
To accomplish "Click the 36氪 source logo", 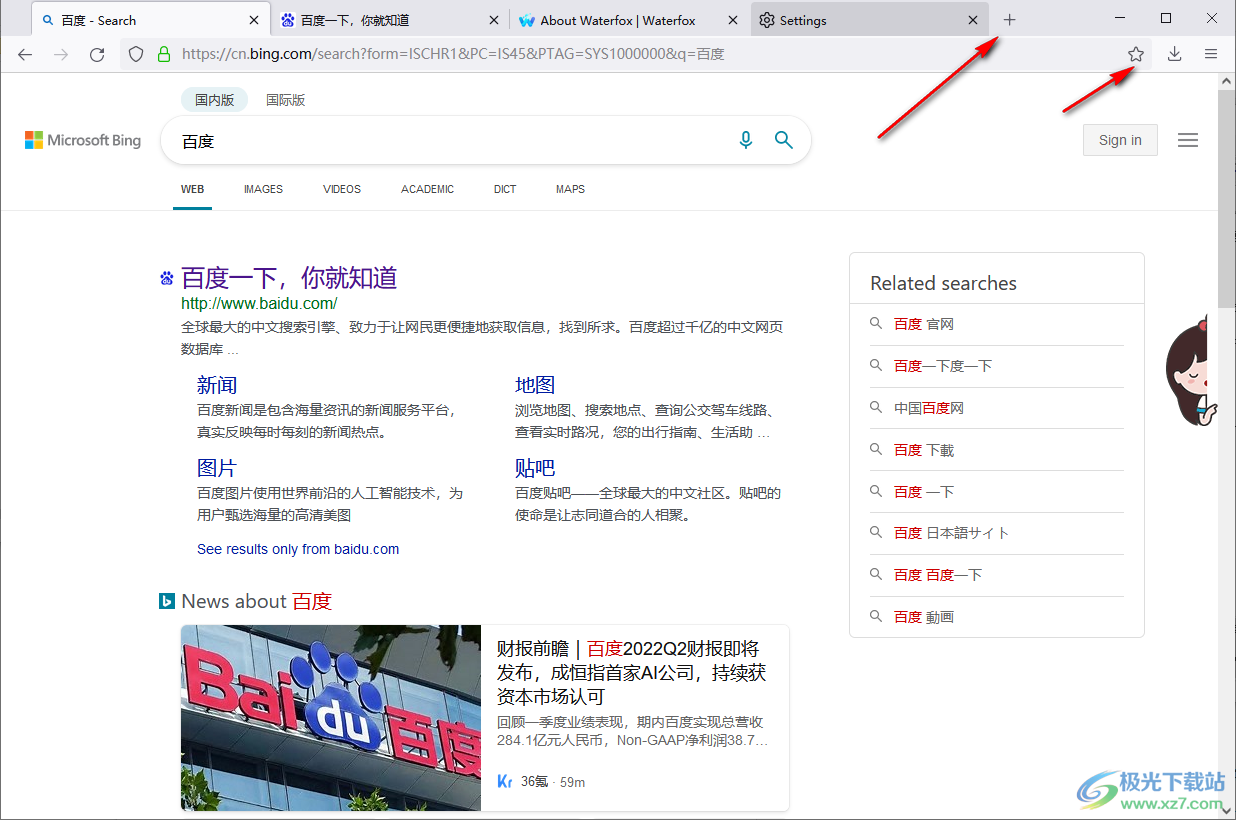I will (x=505, y=781).
